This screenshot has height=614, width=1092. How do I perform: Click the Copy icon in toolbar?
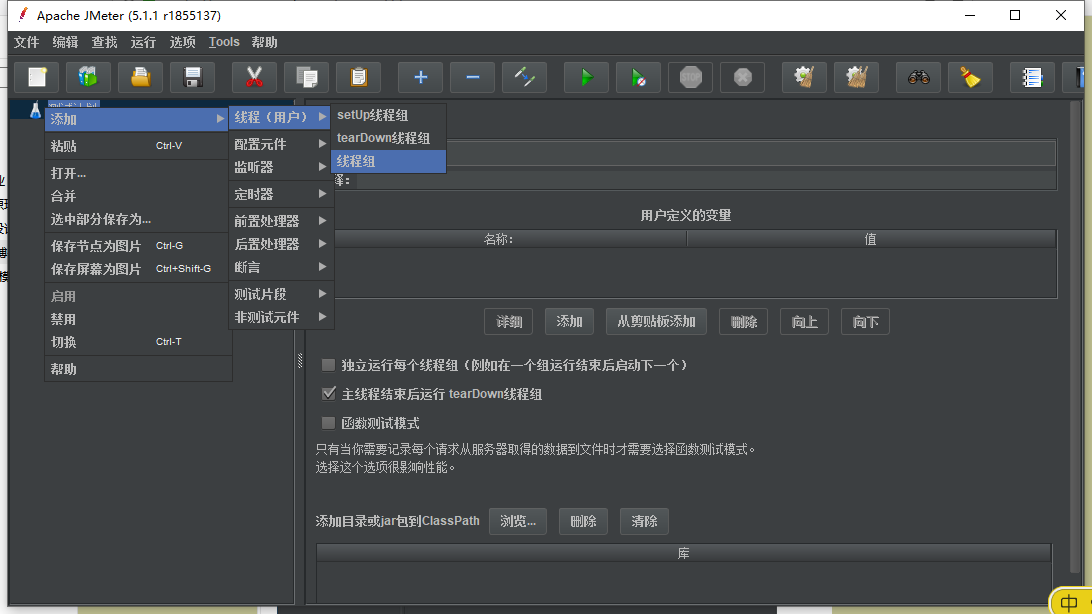[x=306, y=77]
